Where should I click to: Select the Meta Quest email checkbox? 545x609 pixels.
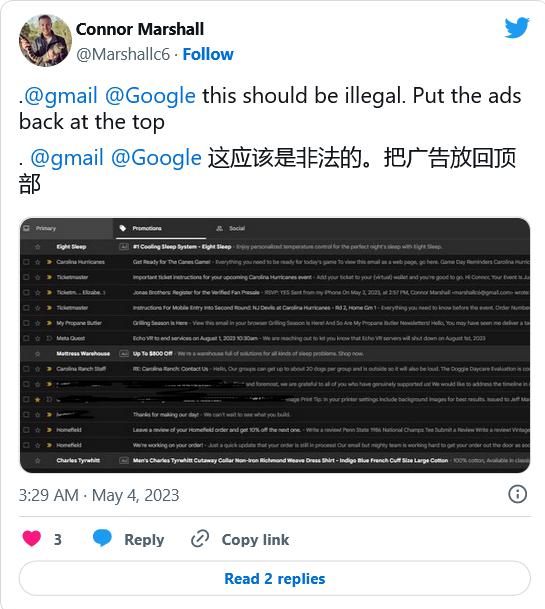[26, 338]
